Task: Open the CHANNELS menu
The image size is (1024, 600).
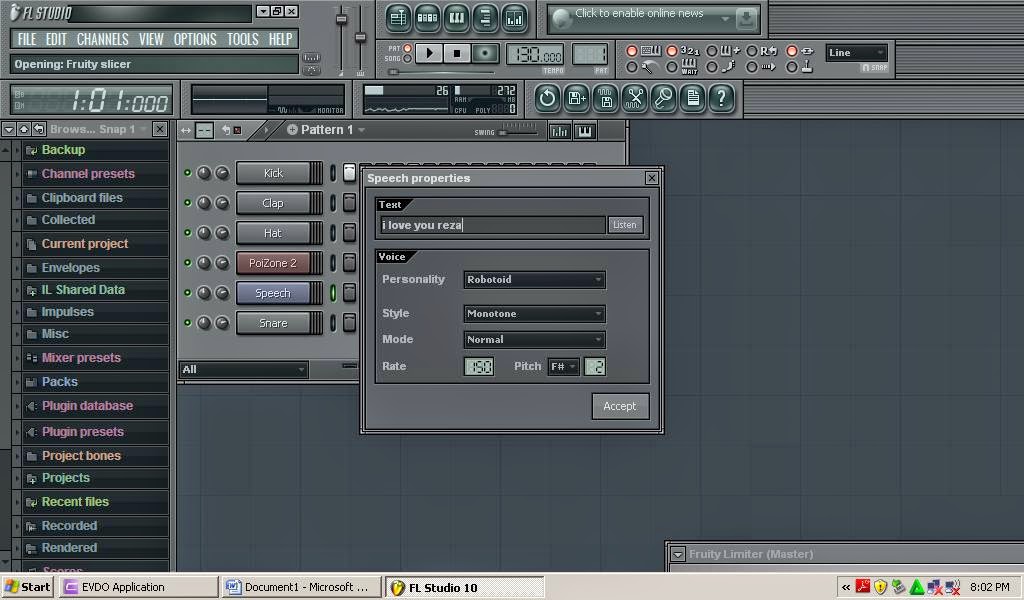Action: click(x=103, y=39)
